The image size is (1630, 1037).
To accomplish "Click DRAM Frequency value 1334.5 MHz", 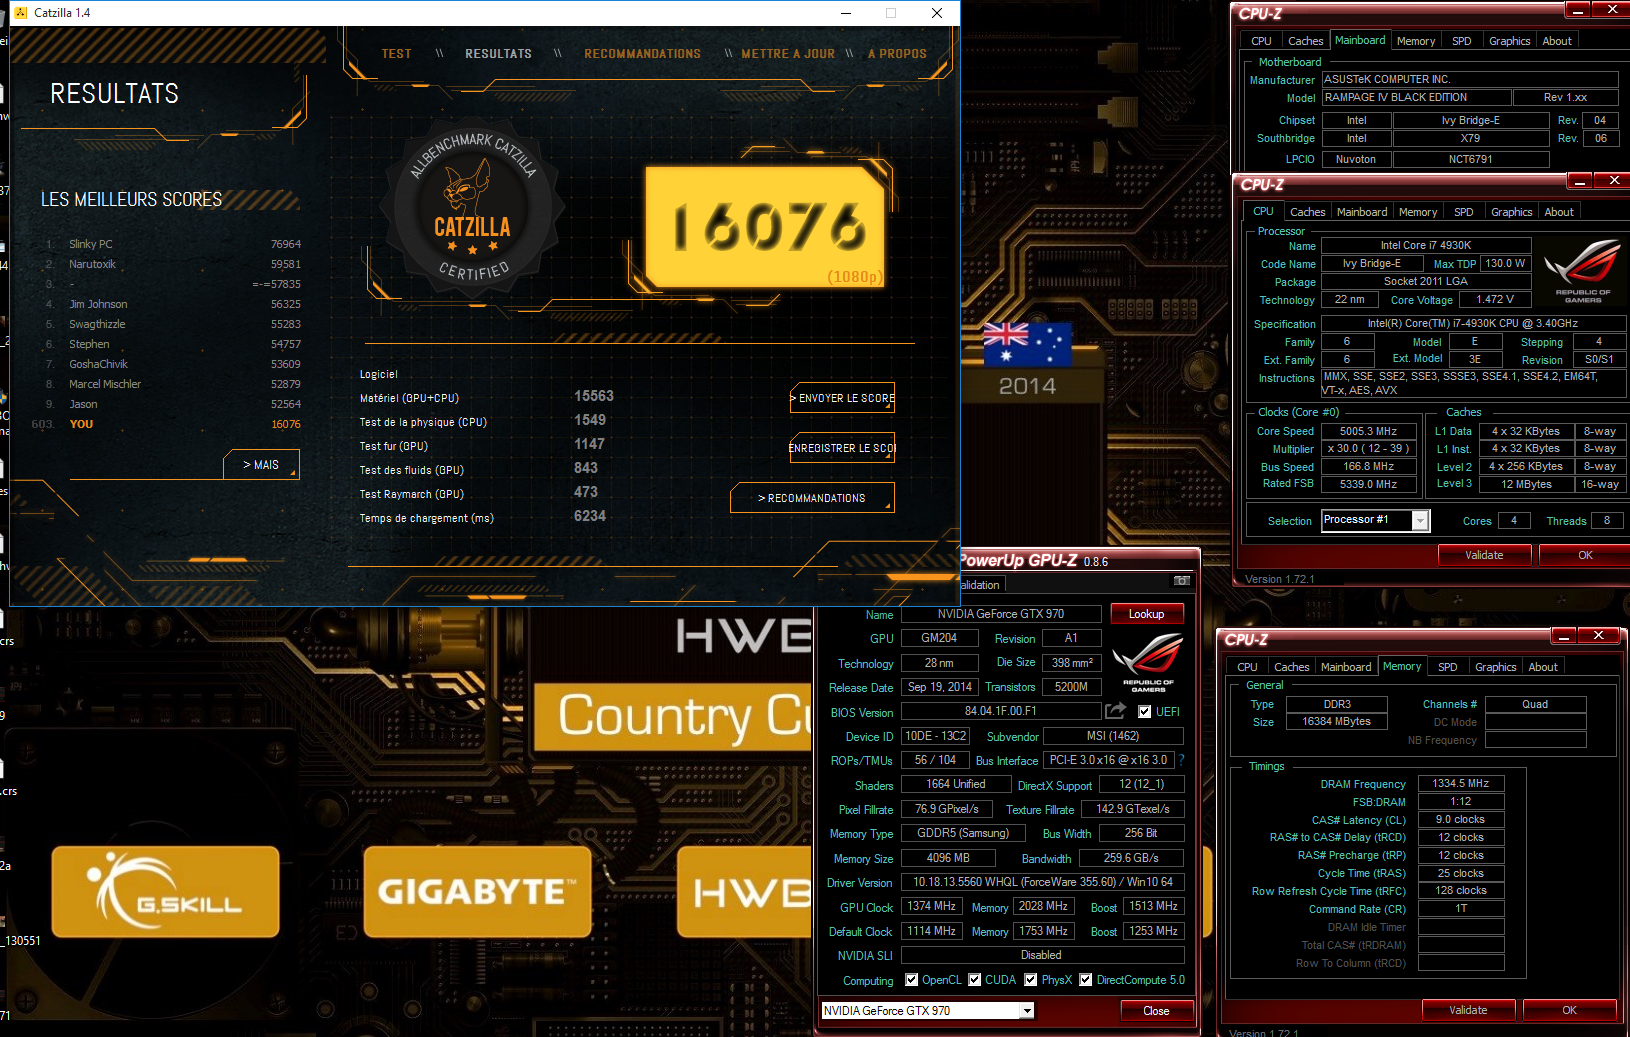I will click(x=1461, y=783).
